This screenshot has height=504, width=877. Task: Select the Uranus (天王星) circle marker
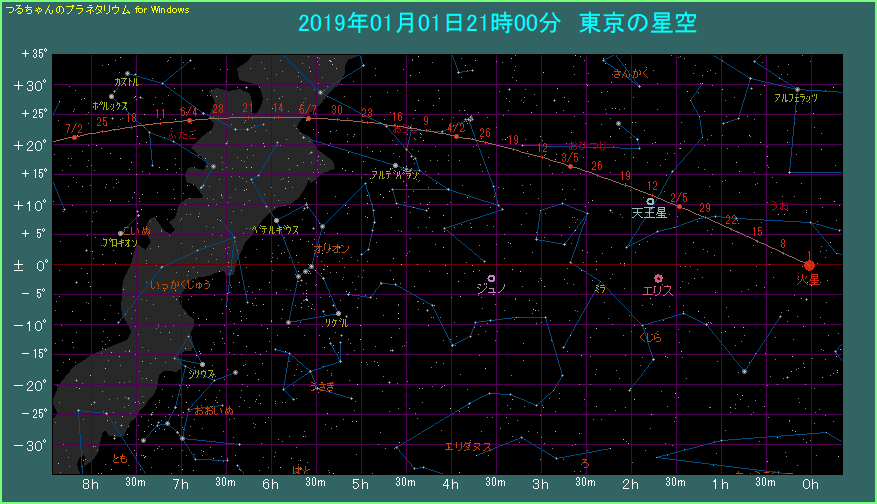point(650,201)
